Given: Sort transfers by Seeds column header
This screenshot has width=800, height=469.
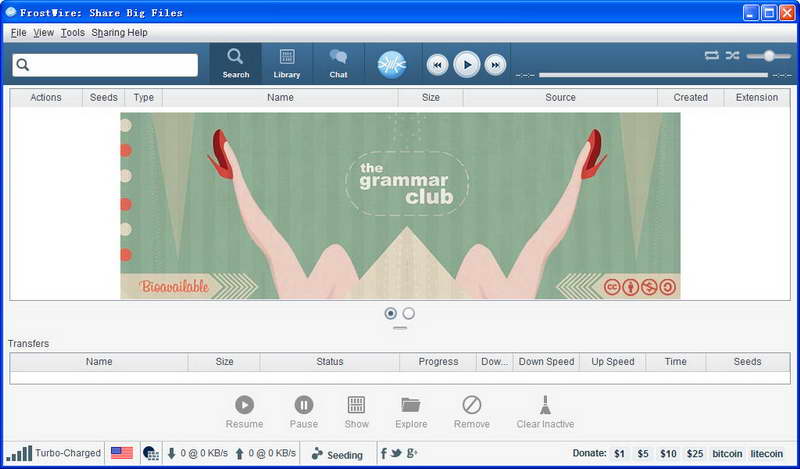Looking at the screenshot, I should coord(747,362).
